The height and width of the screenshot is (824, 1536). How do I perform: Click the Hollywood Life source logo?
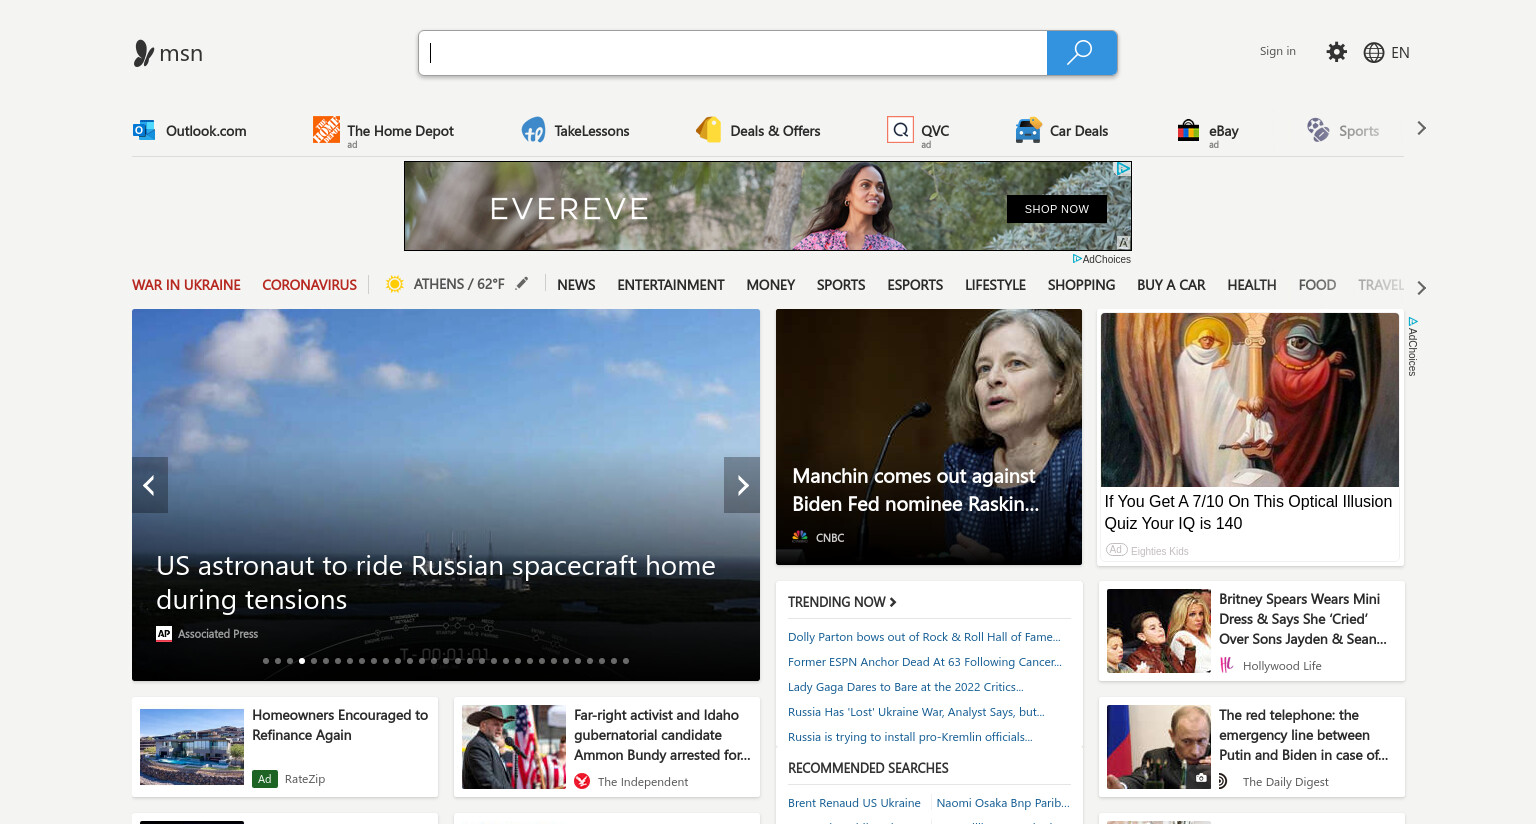[1227, 665]
